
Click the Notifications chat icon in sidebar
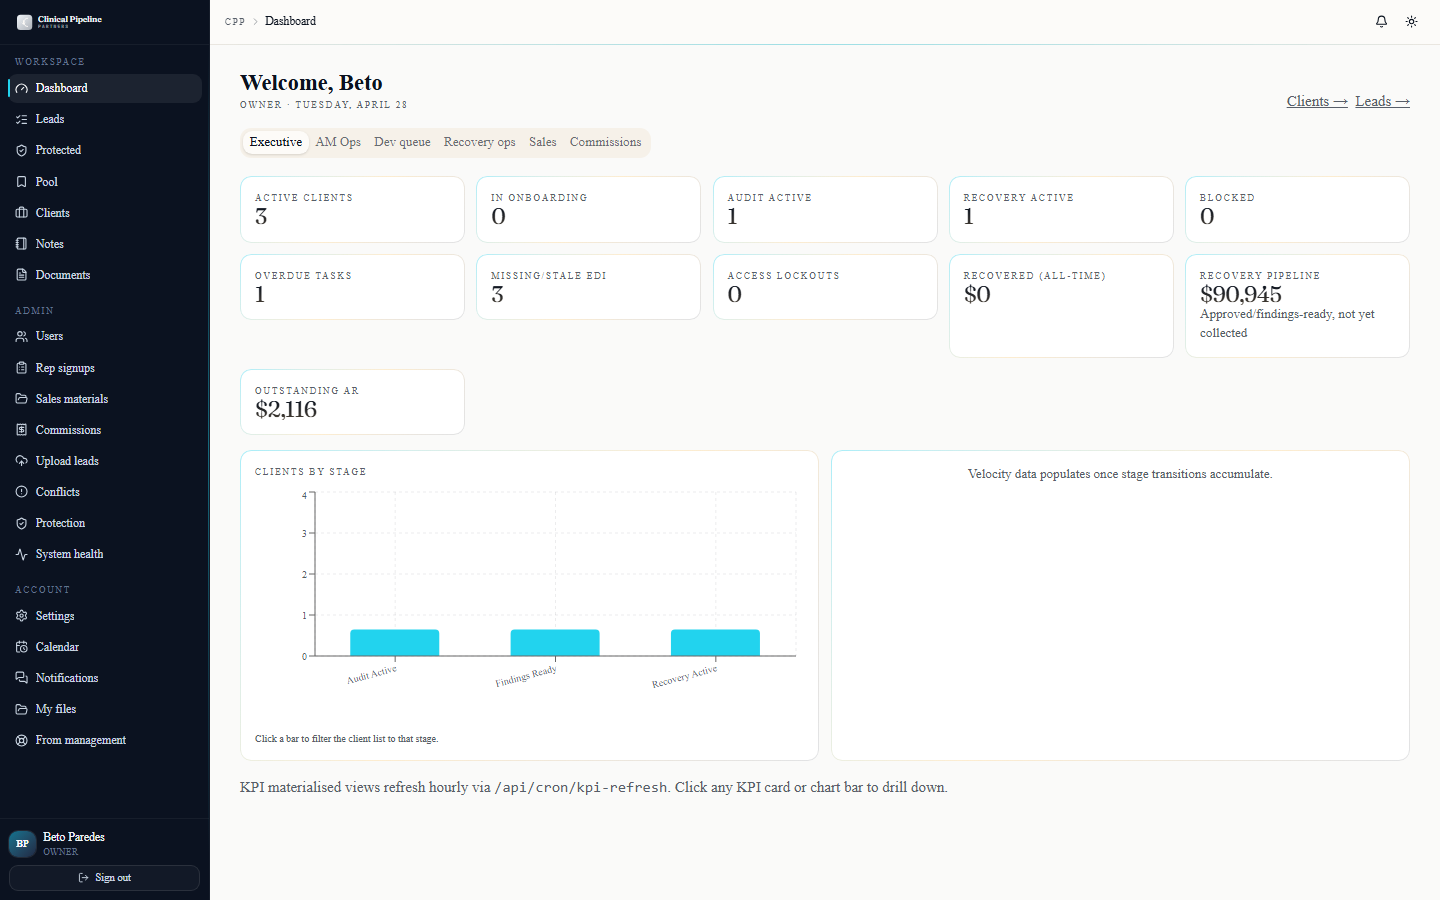pos(22,678)
